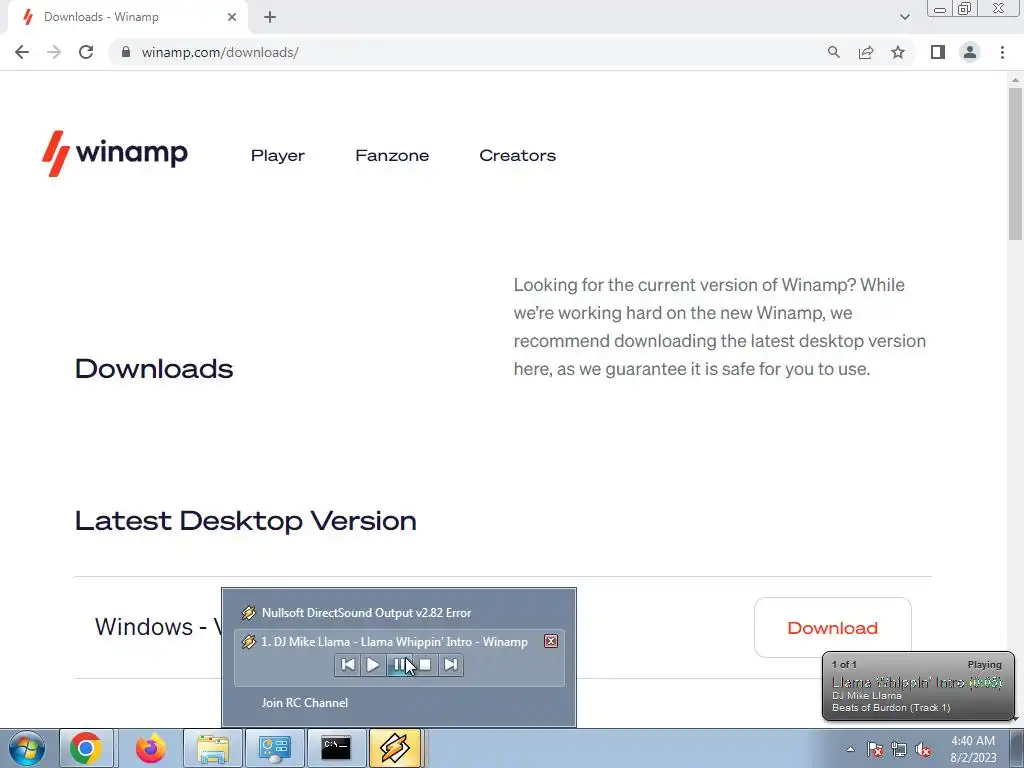Click Play in Winamp thumbnail toolbar
Image resolution: width=1024 pixels, height=768 pixels.
pos(373,665)
